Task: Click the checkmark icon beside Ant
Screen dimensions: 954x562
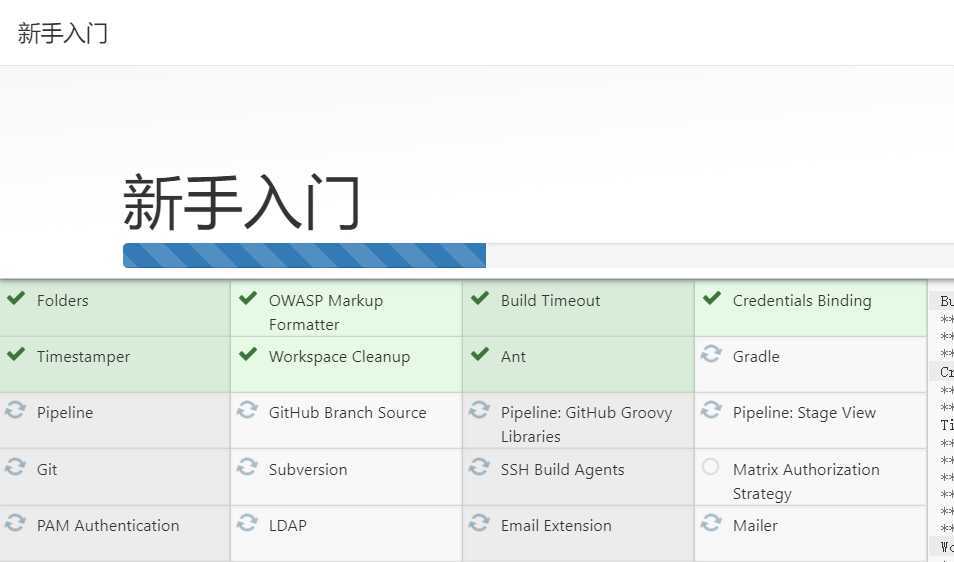Action: click(480, 354)
